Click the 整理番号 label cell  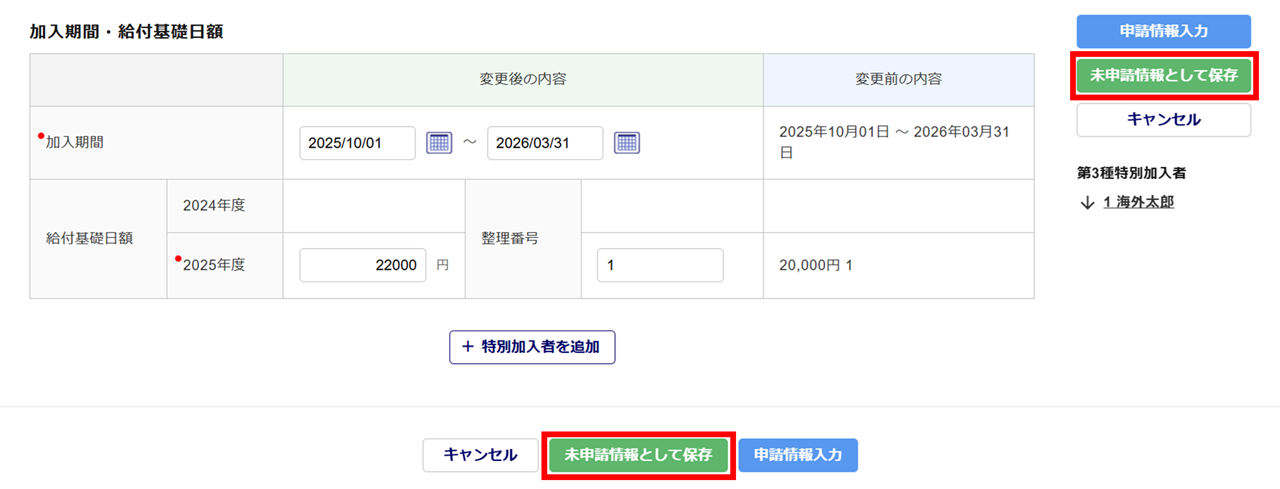tap(510, 240)
